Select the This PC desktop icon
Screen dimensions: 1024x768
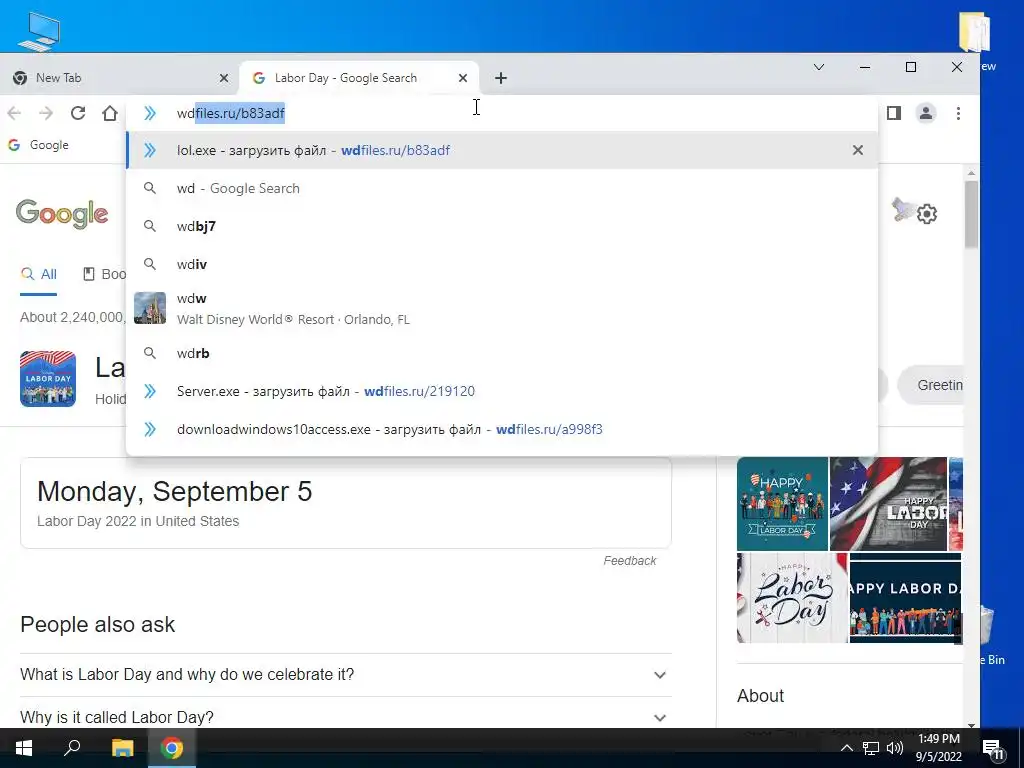click(38, 30)
